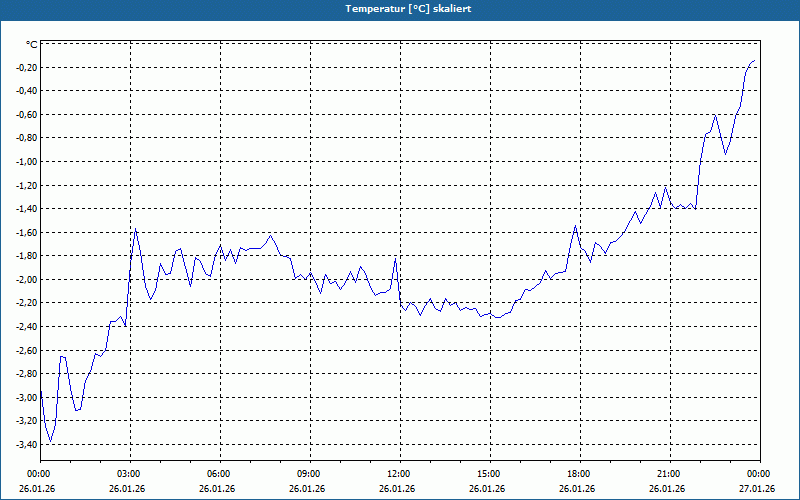The image size is (800, 500).
Task: Click the 27.01.26 date label
Action: [757, 489]
